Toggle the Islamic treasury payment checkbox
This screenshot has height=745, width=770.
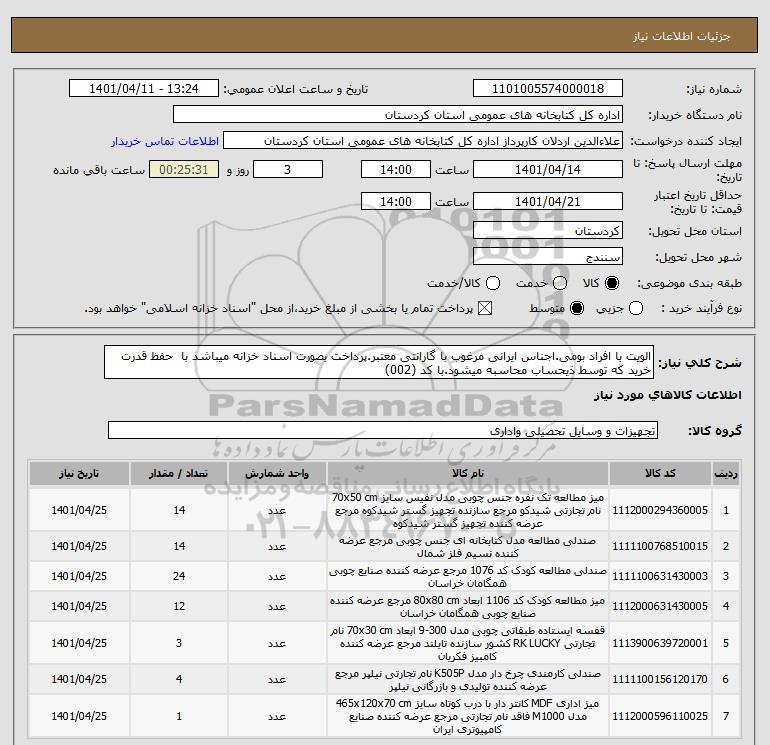click(x=485, y=308)
